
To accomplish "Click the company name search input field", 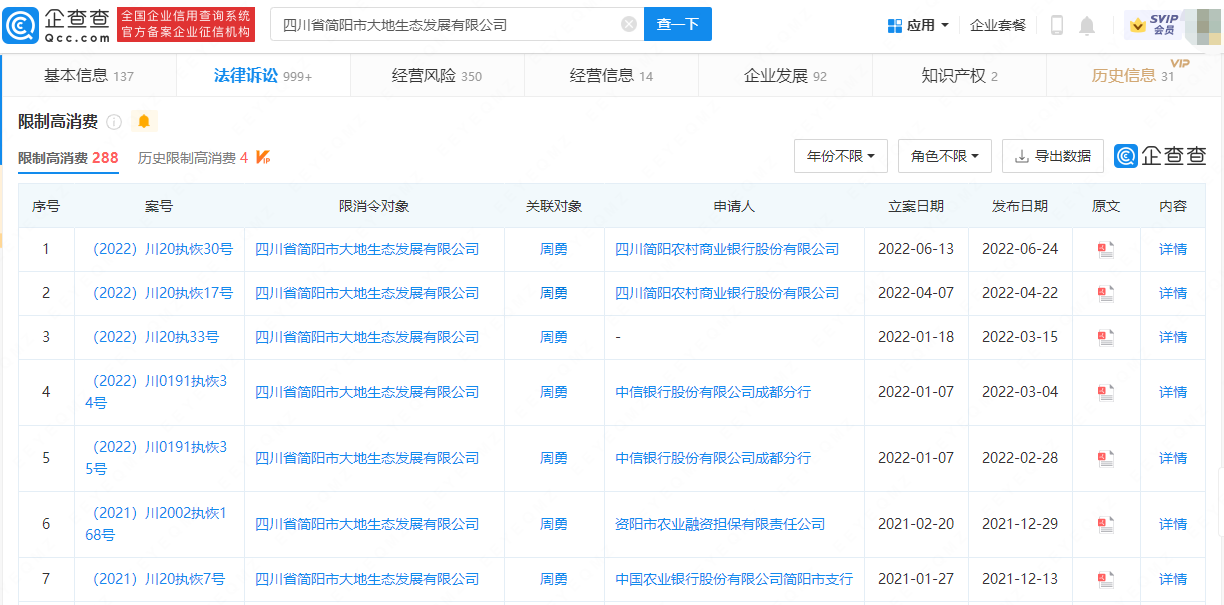I will pyautogui.click(x=445, y=24).
